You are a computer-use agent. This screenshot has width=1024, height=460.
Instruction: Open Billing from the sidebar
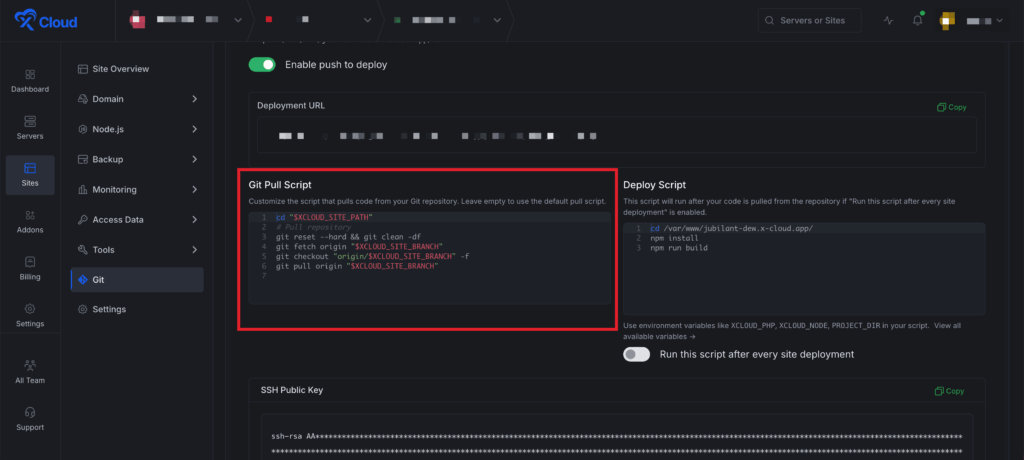click(30, 262)
